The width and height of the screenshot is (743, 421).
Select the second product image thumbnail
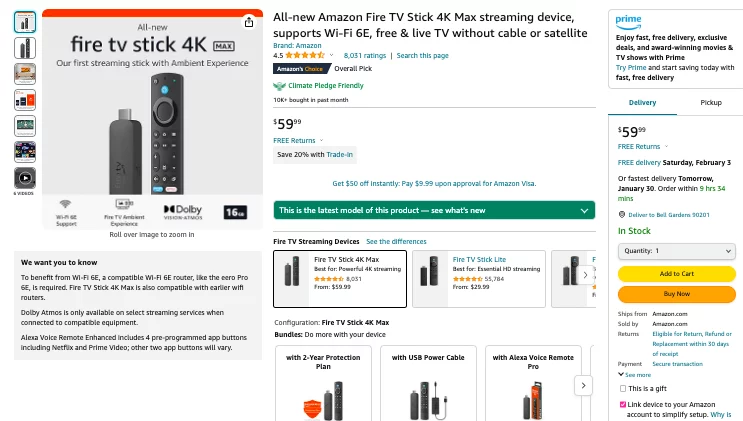(x=25, y=48)
